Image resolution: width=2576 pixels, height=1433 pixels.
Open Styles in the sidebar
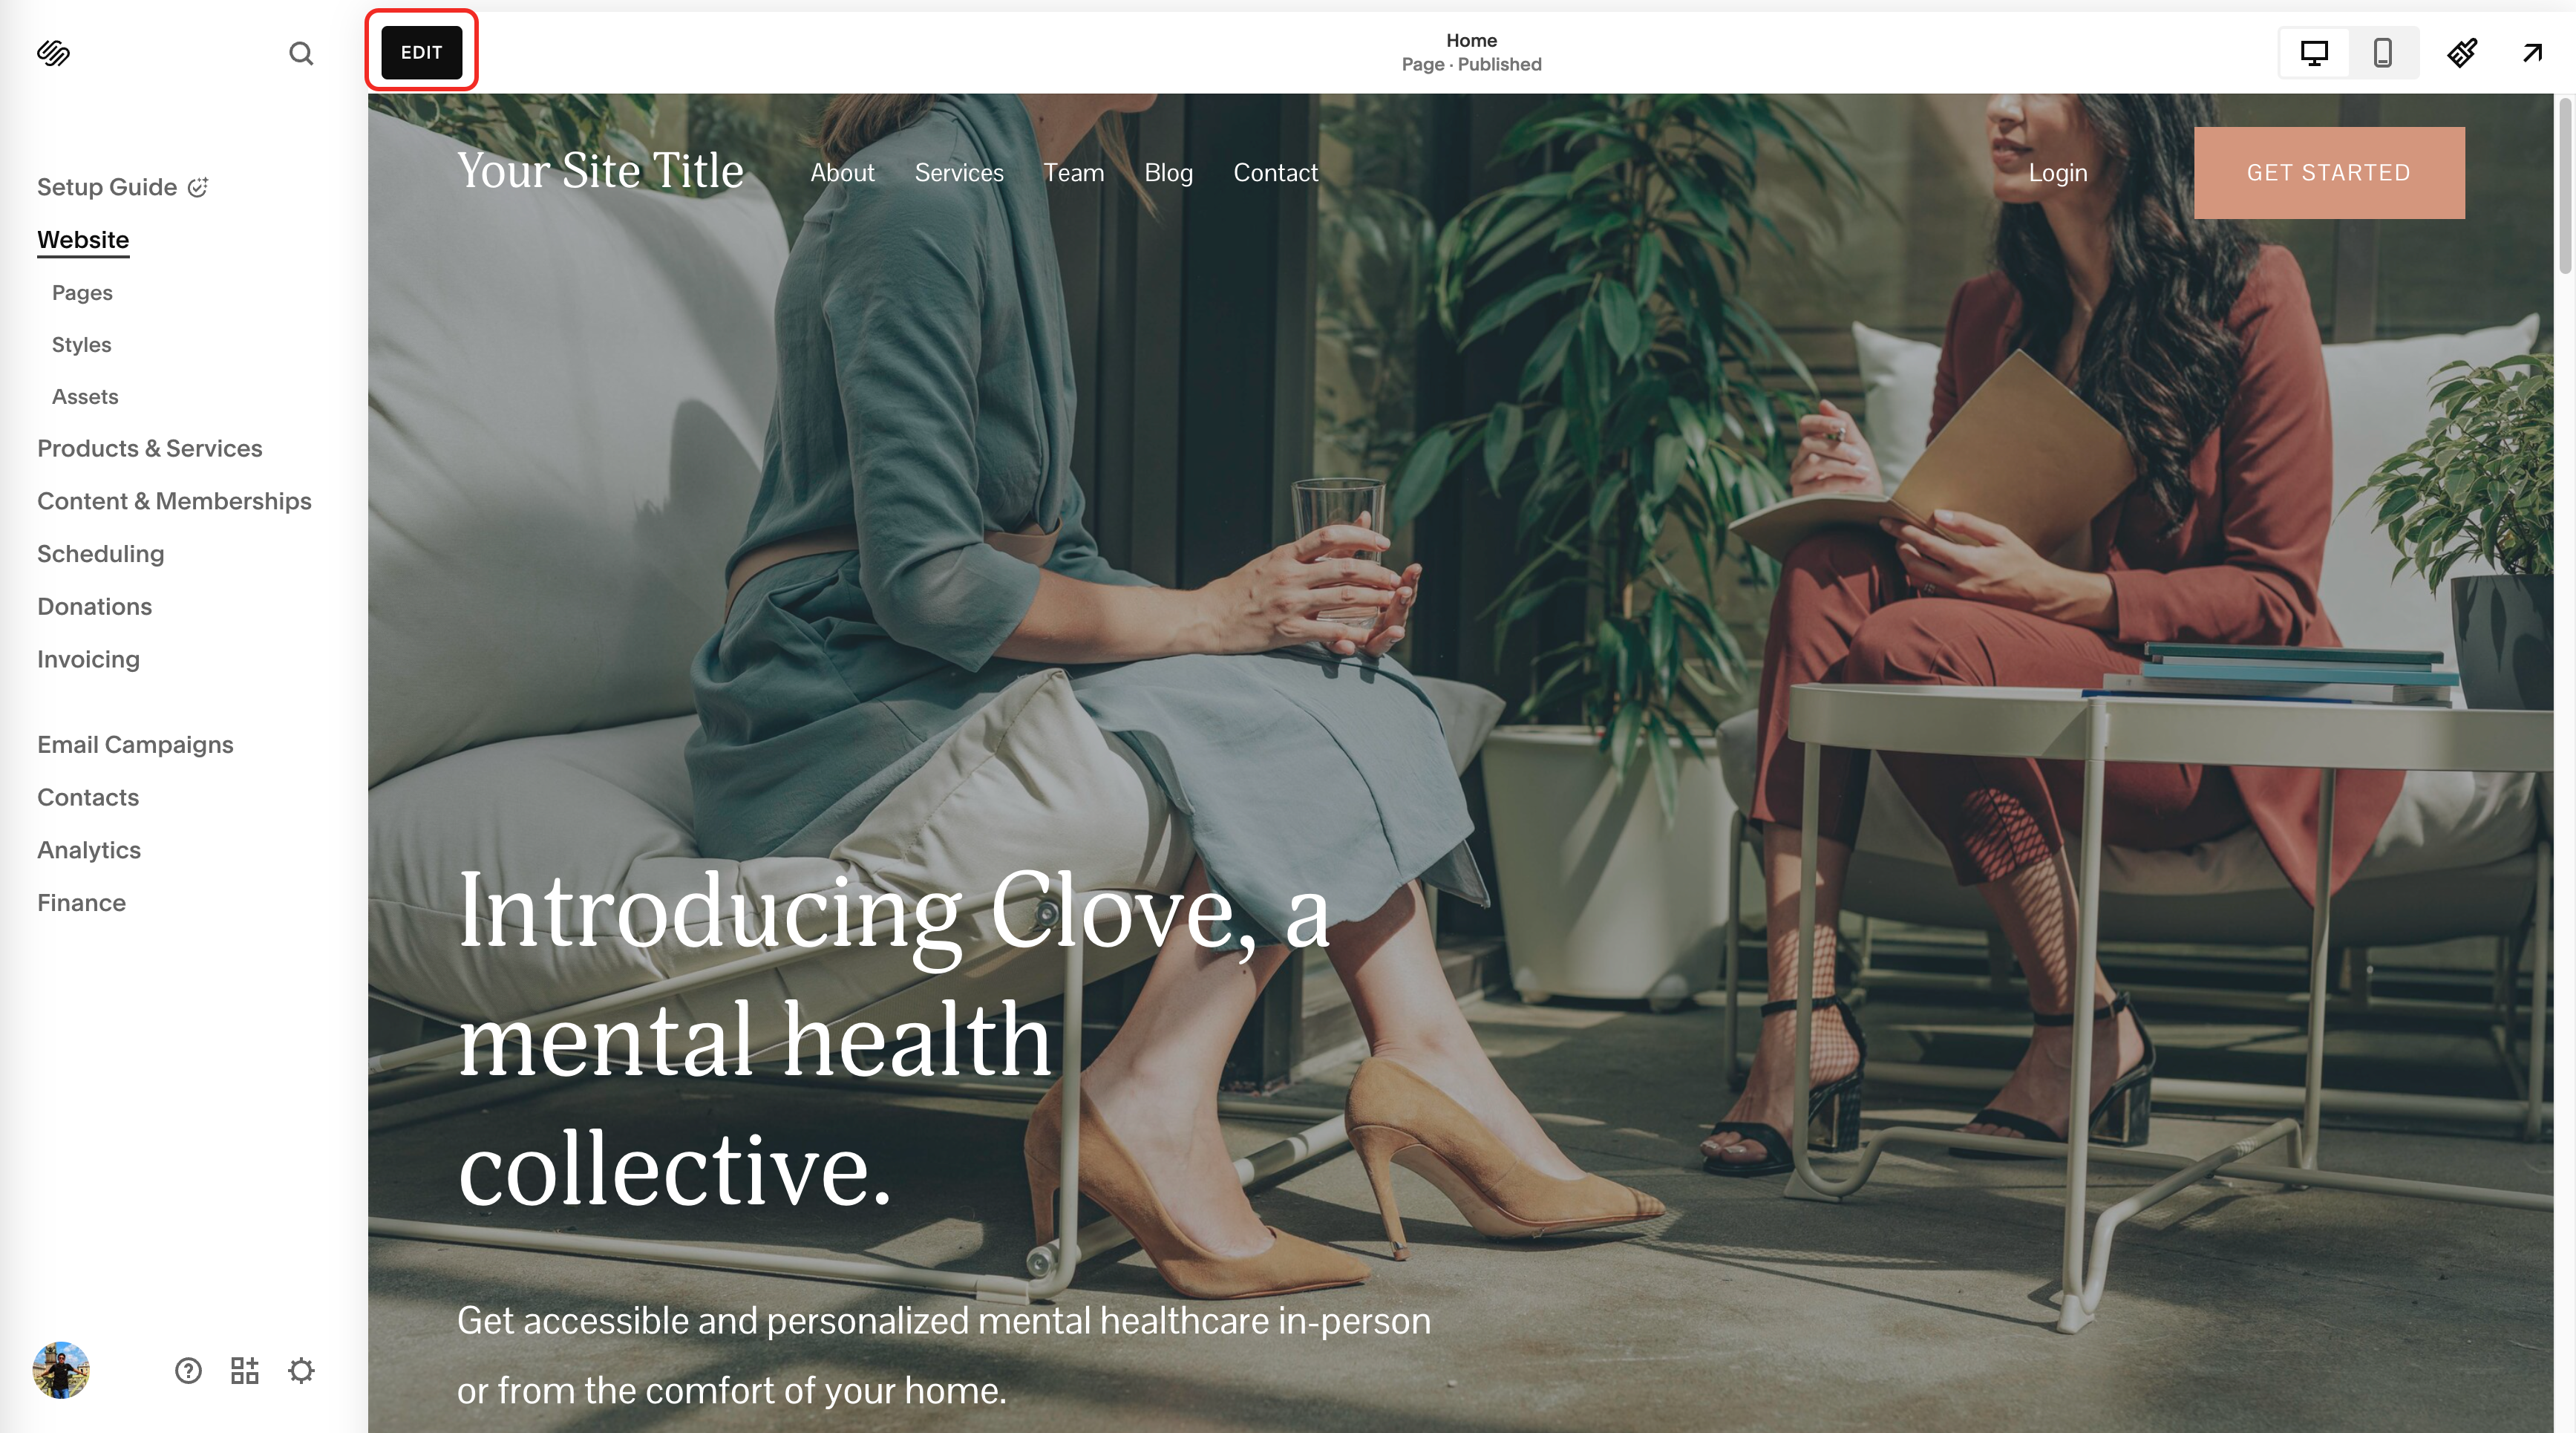(x=82, y=345)
